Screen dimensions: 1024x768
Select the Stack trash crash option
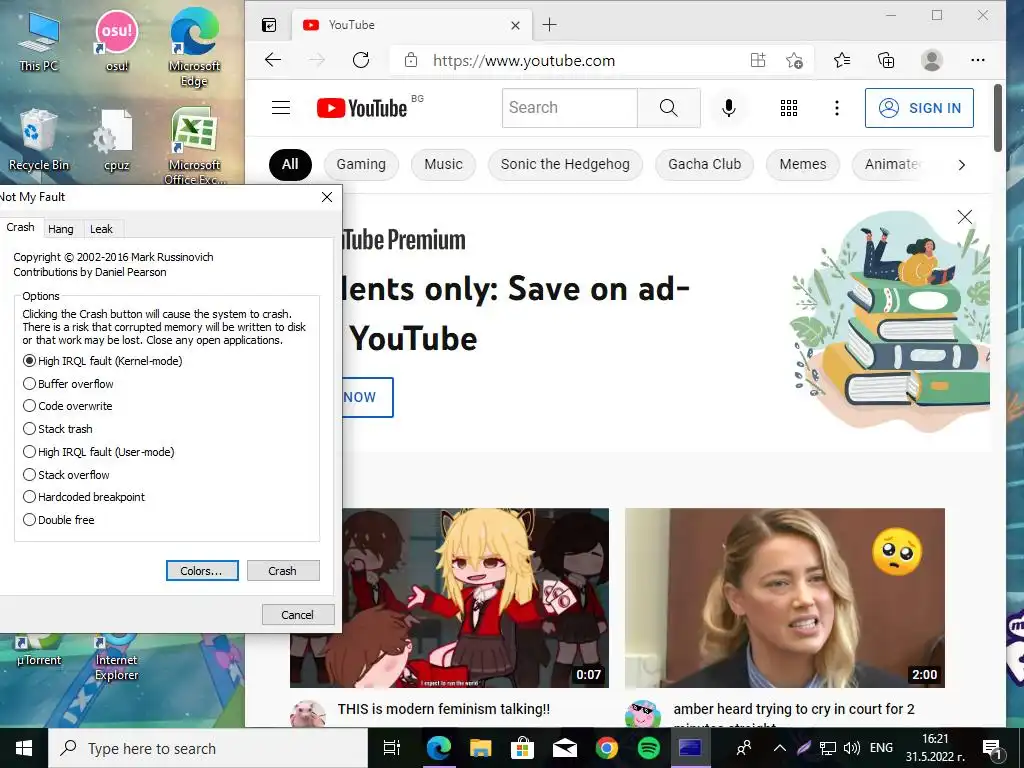point(57,428)
